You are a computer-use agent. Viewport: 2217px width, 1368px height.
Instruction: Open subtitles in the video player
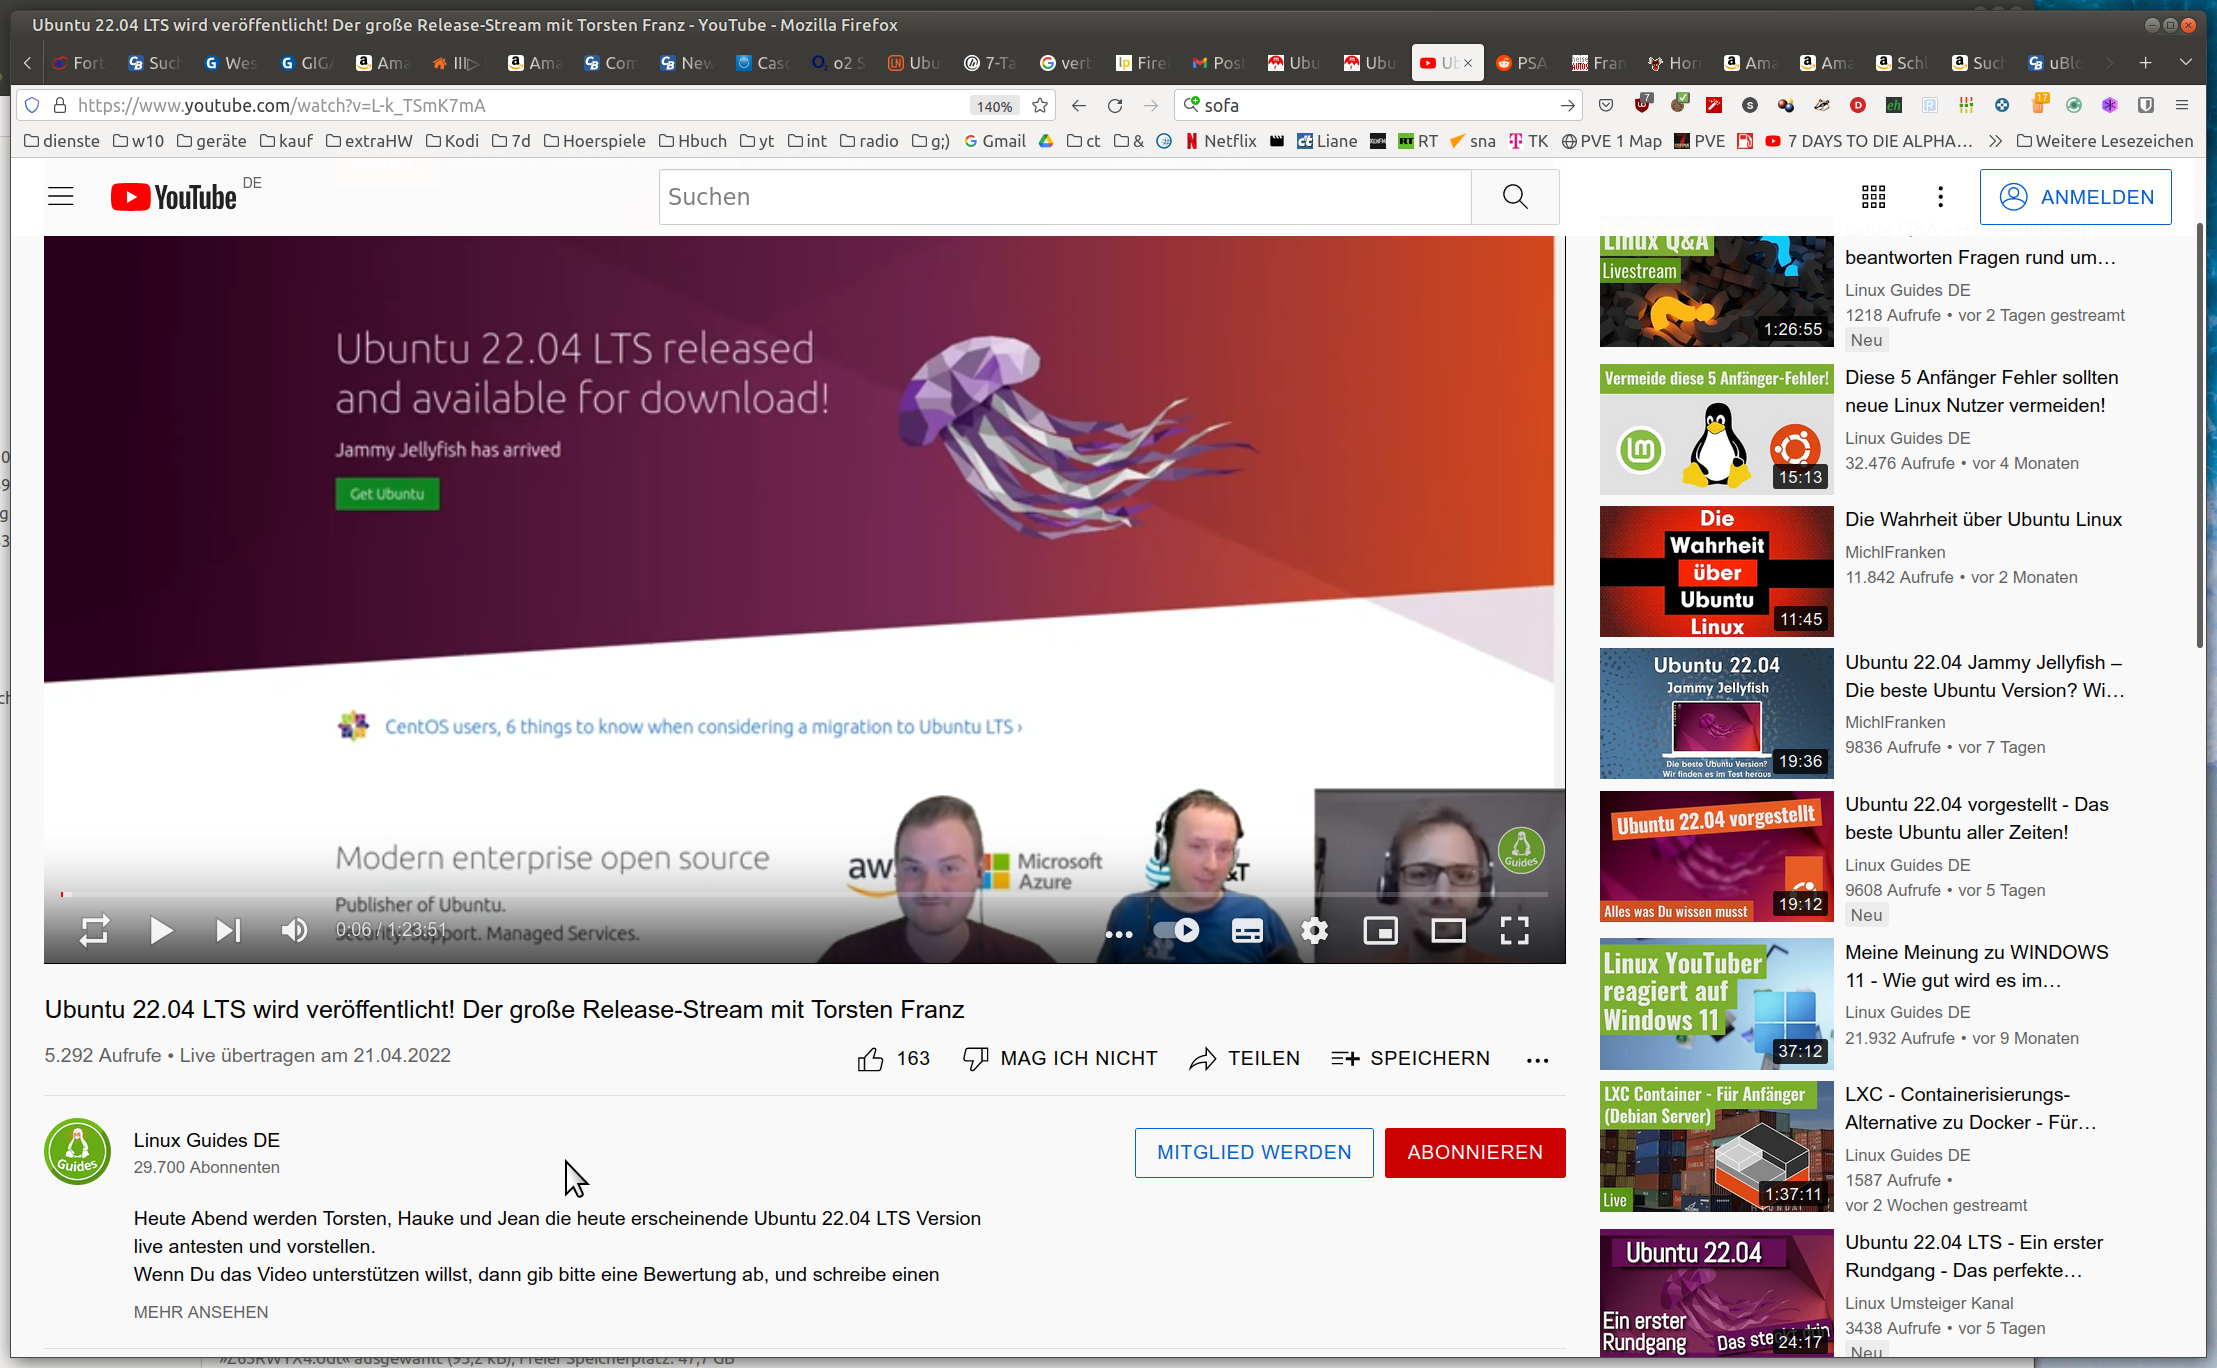1247,930
